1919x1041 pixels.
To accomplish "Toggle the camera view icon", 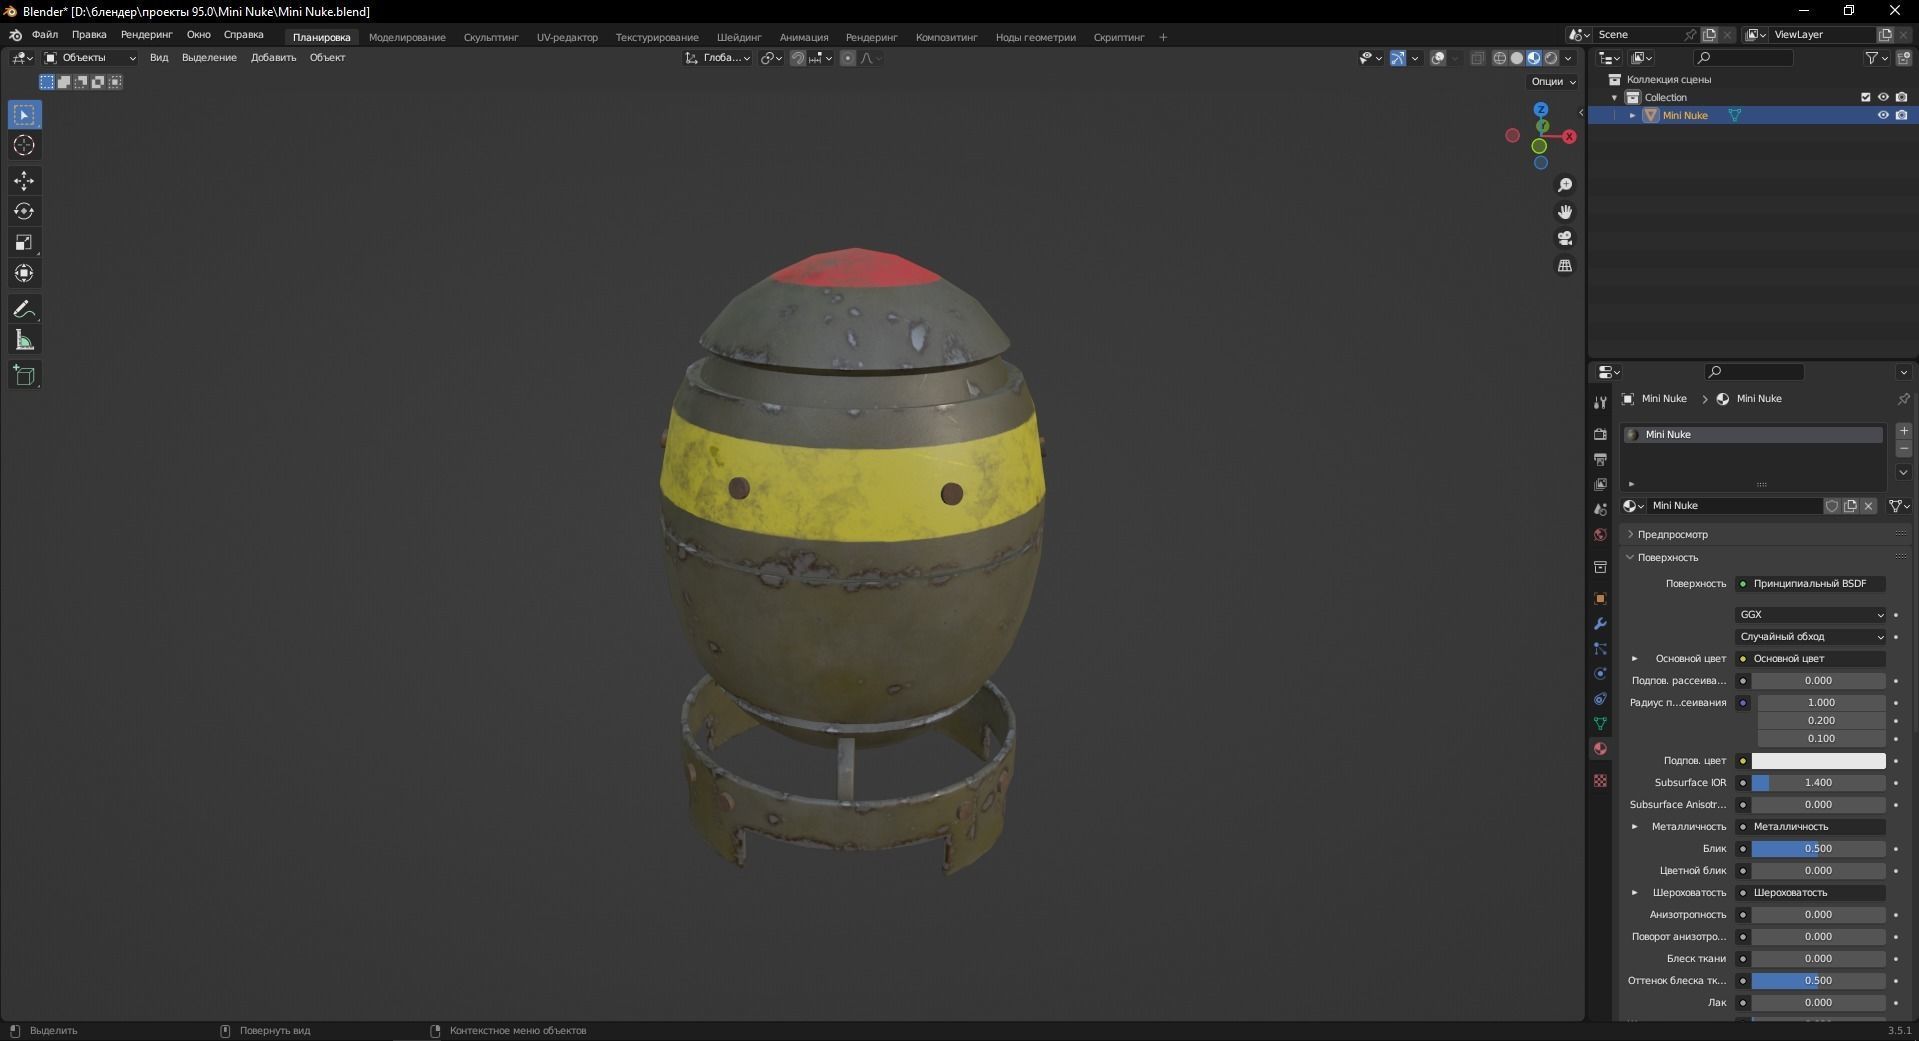I will click(1565, 238).
